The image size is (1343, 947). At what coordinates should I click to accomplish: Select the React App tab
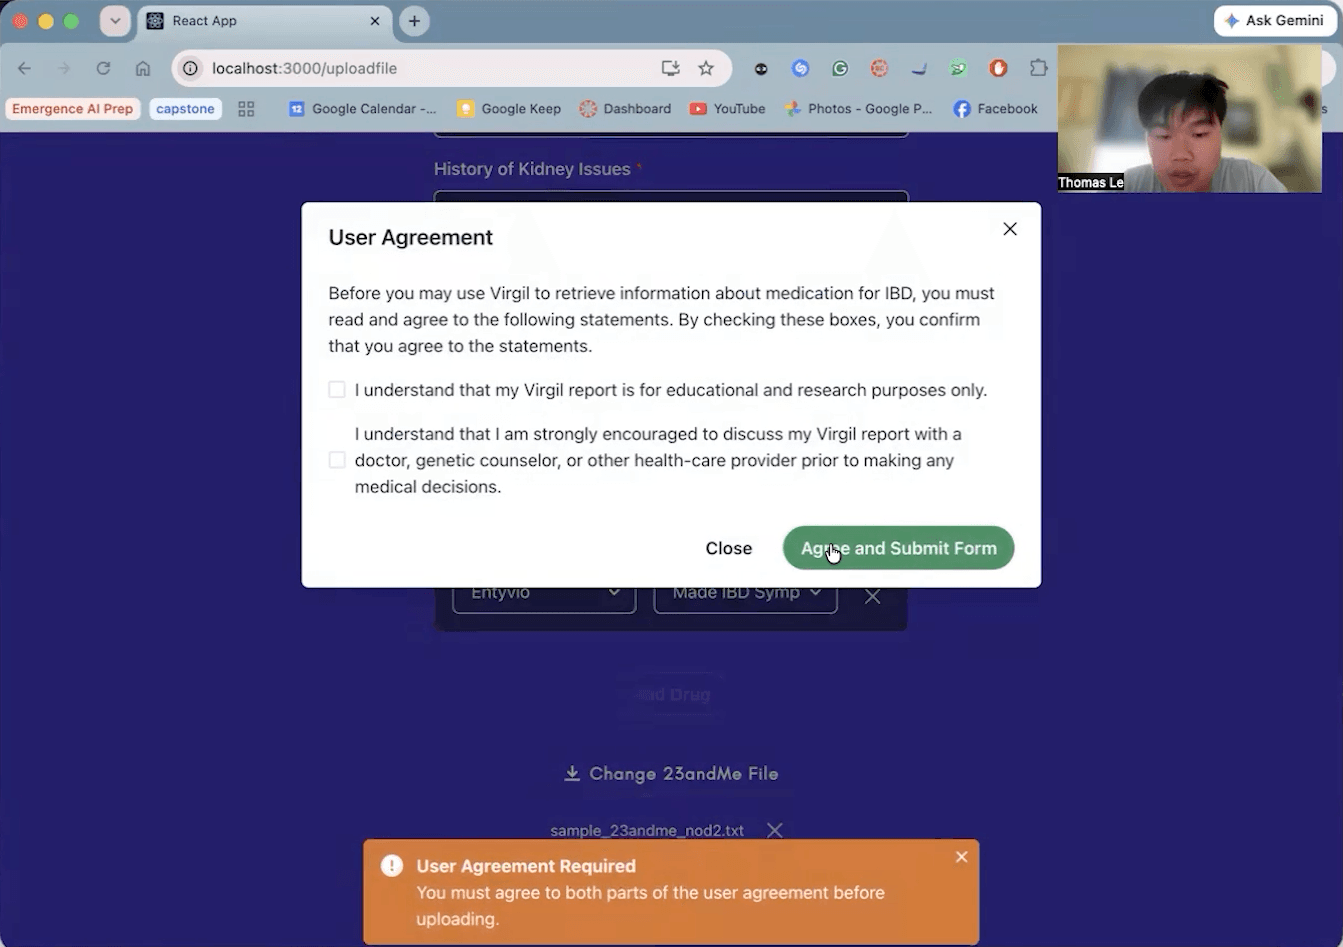pos(264,21)
